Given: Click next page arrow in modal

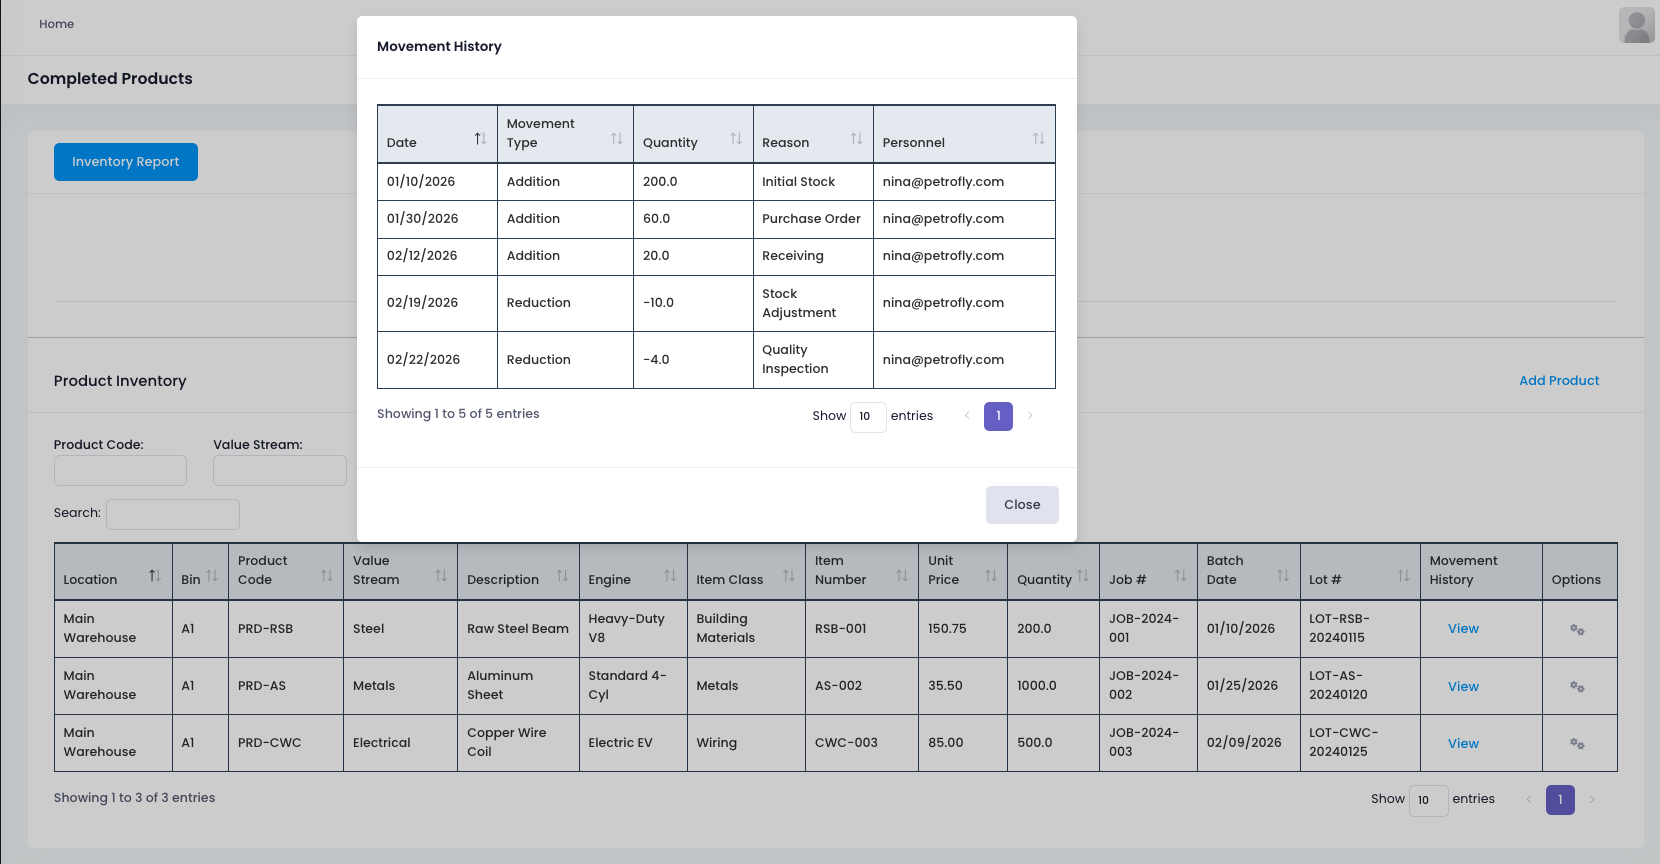Looking at the screenshot, I should 1030,416.
